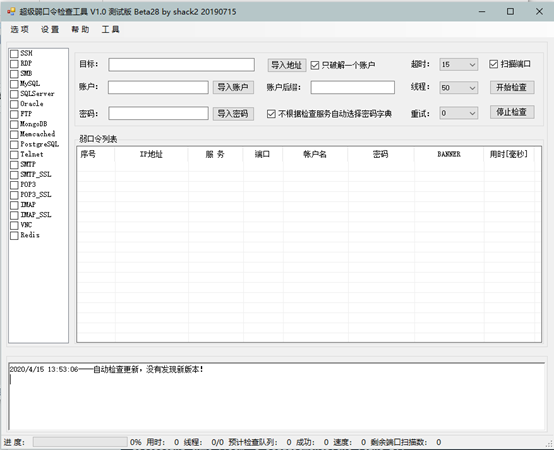Tick the POP3 checkbox
Viewport: 554px width, 450px height.
tap(14, 185)
